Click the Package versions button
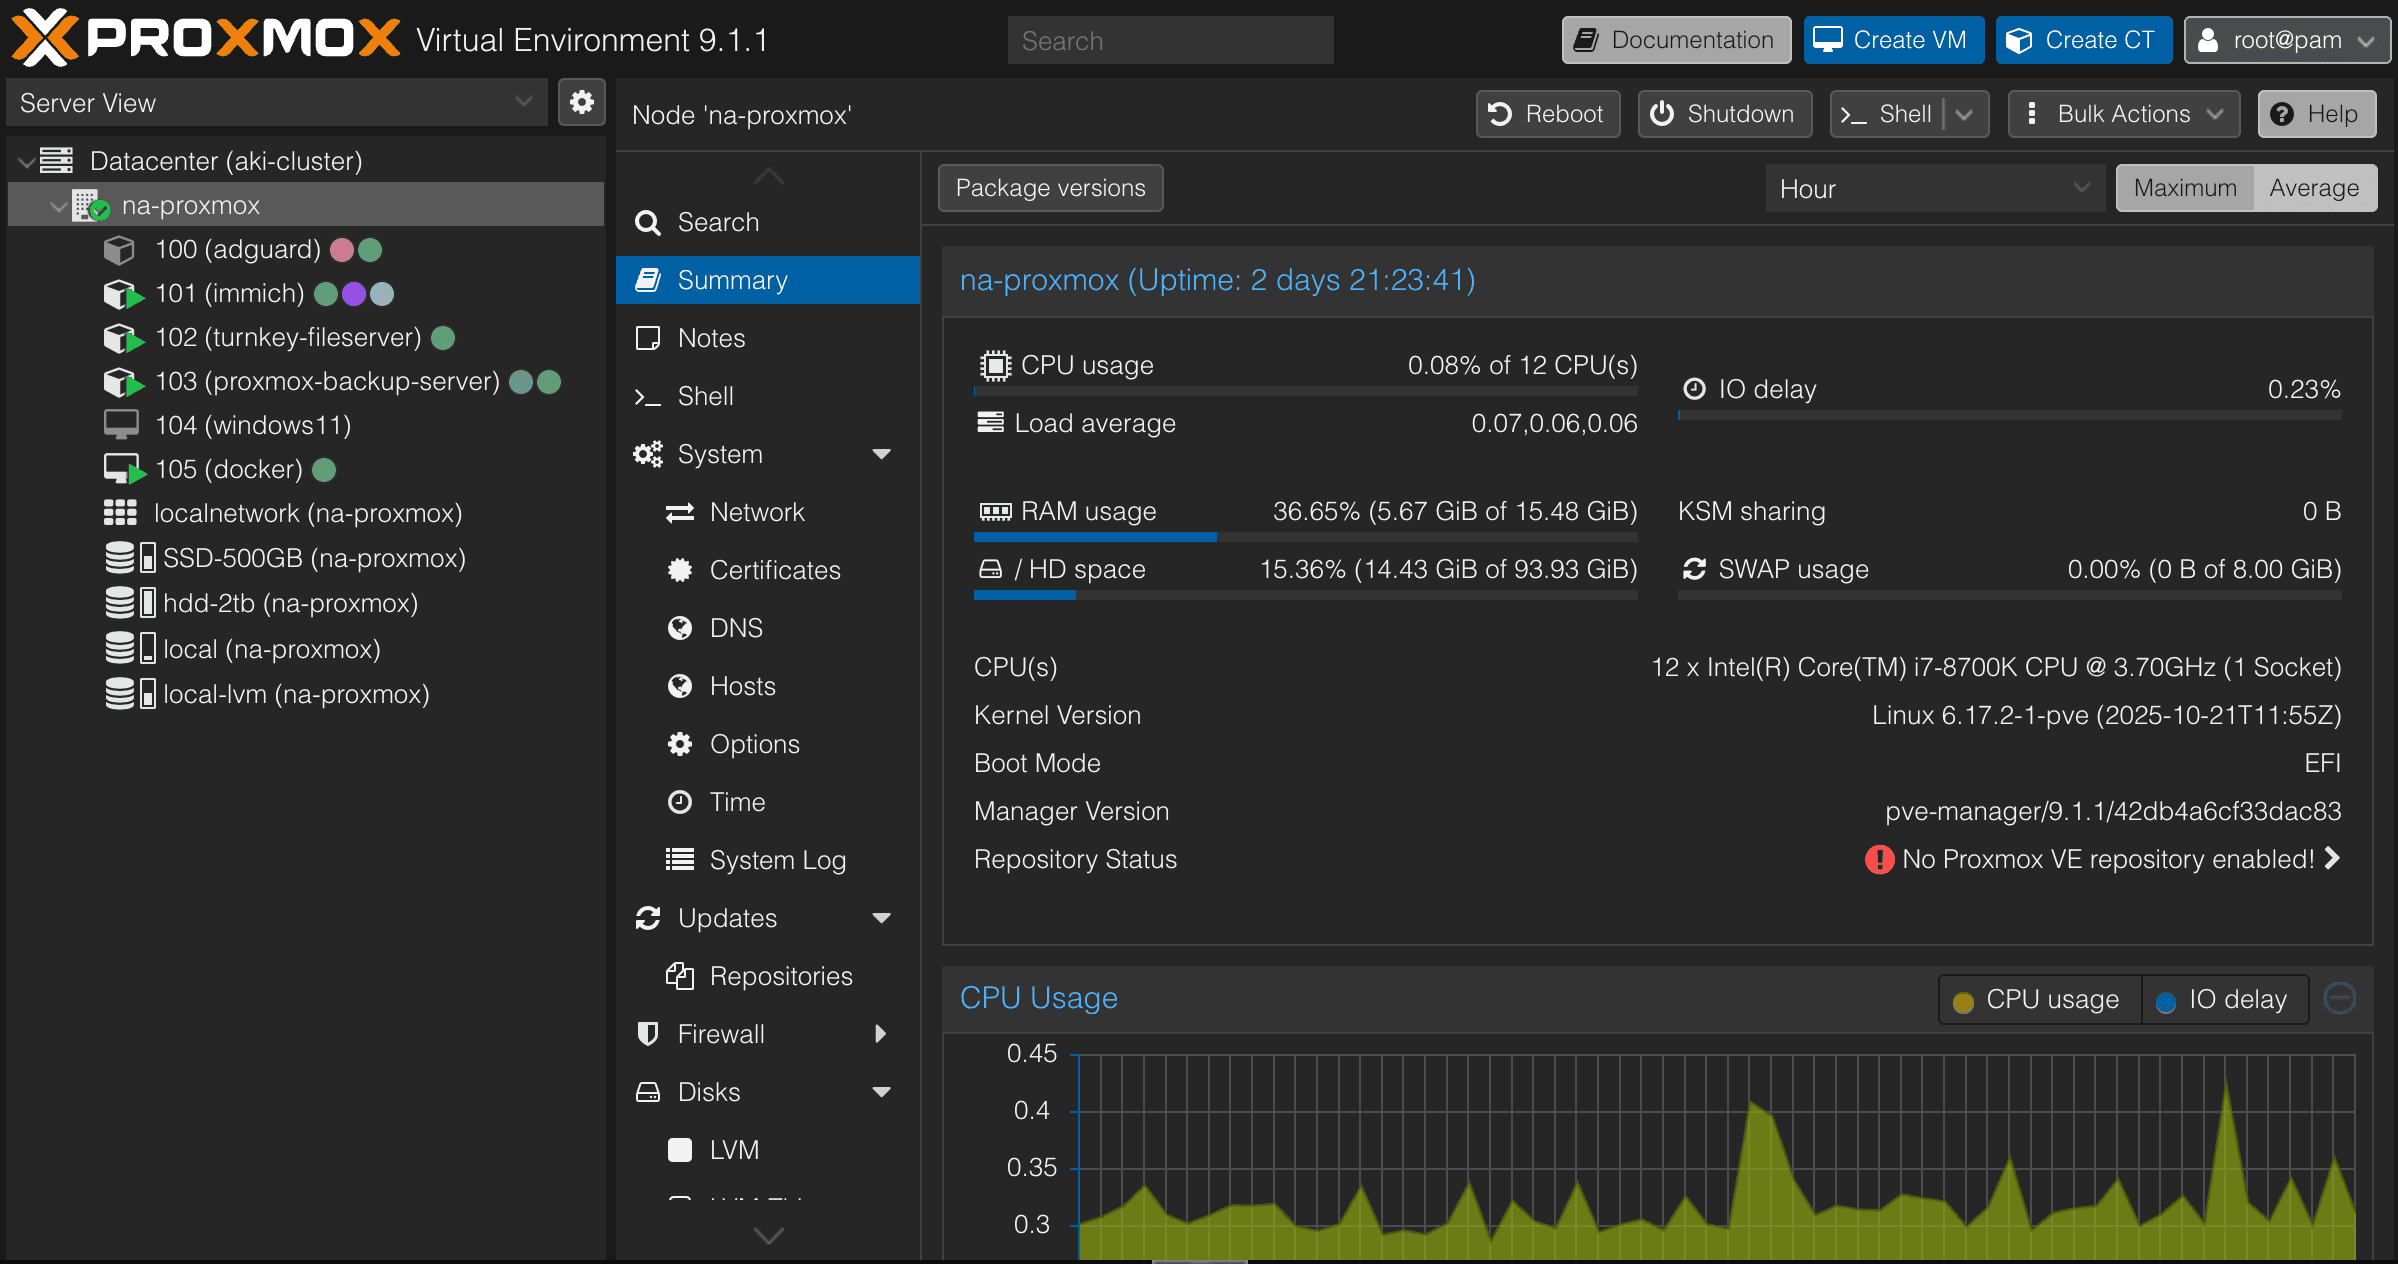The image size is (2398, 1264). point(1050,188)
